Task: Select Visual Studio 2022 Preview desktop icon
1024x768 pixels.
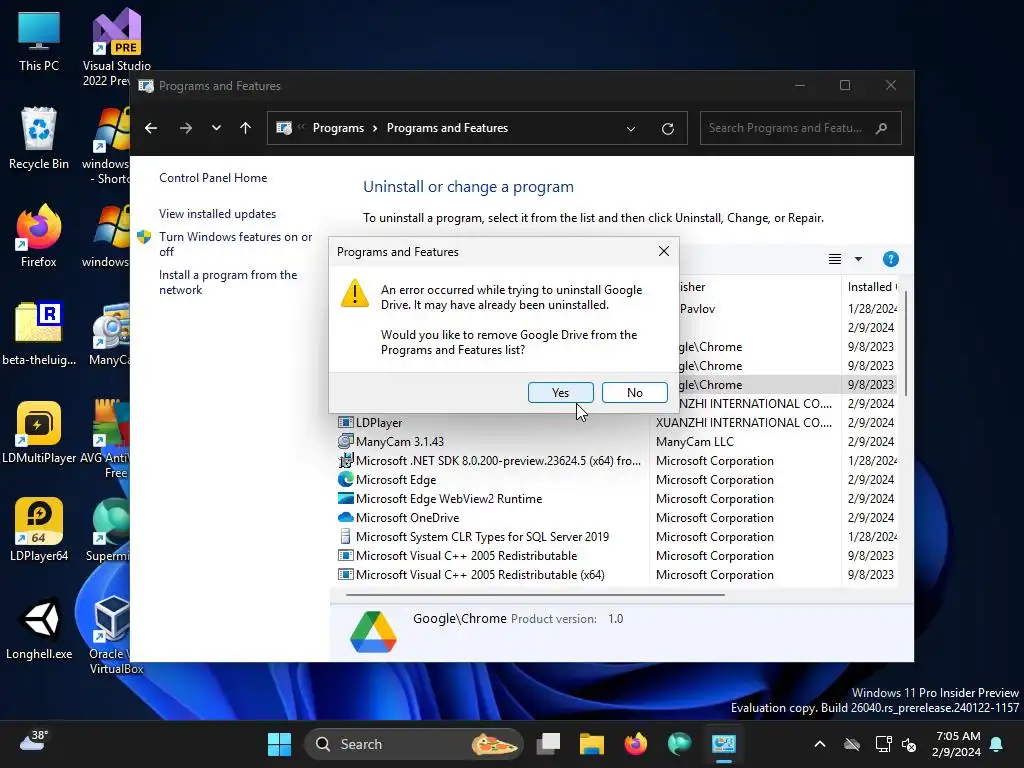Action: (x=116, y=47)
